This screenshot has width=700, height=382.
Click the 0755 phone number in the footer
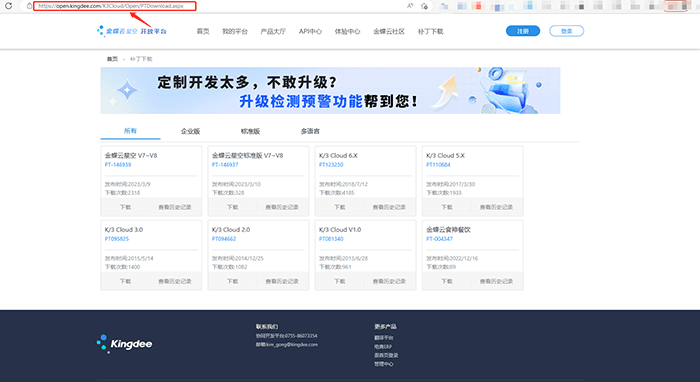300,336
